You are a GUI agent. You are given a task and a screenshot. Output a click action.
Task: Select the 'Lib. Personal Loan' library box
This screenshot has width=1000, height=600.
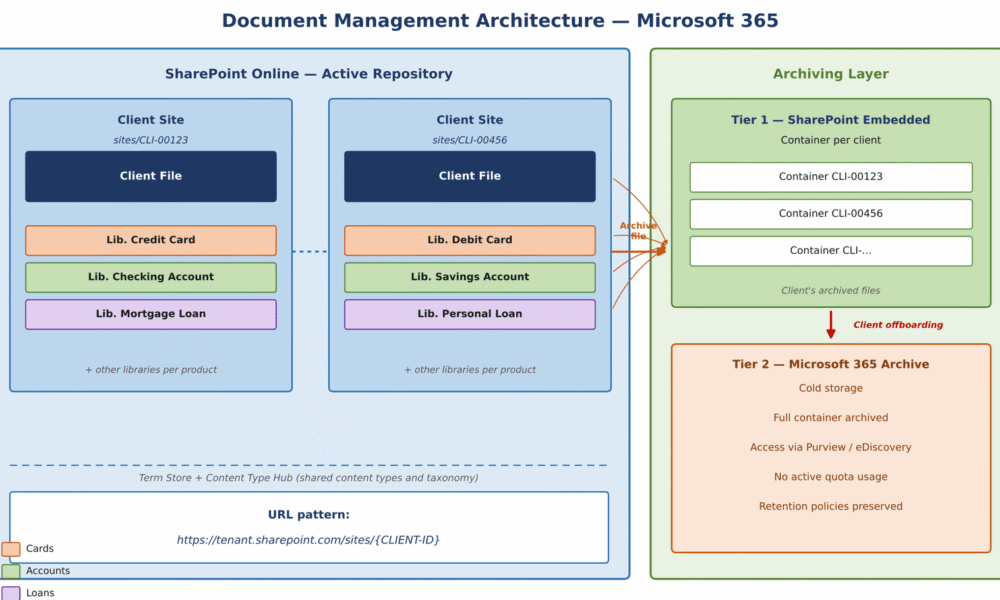point(470,314)
